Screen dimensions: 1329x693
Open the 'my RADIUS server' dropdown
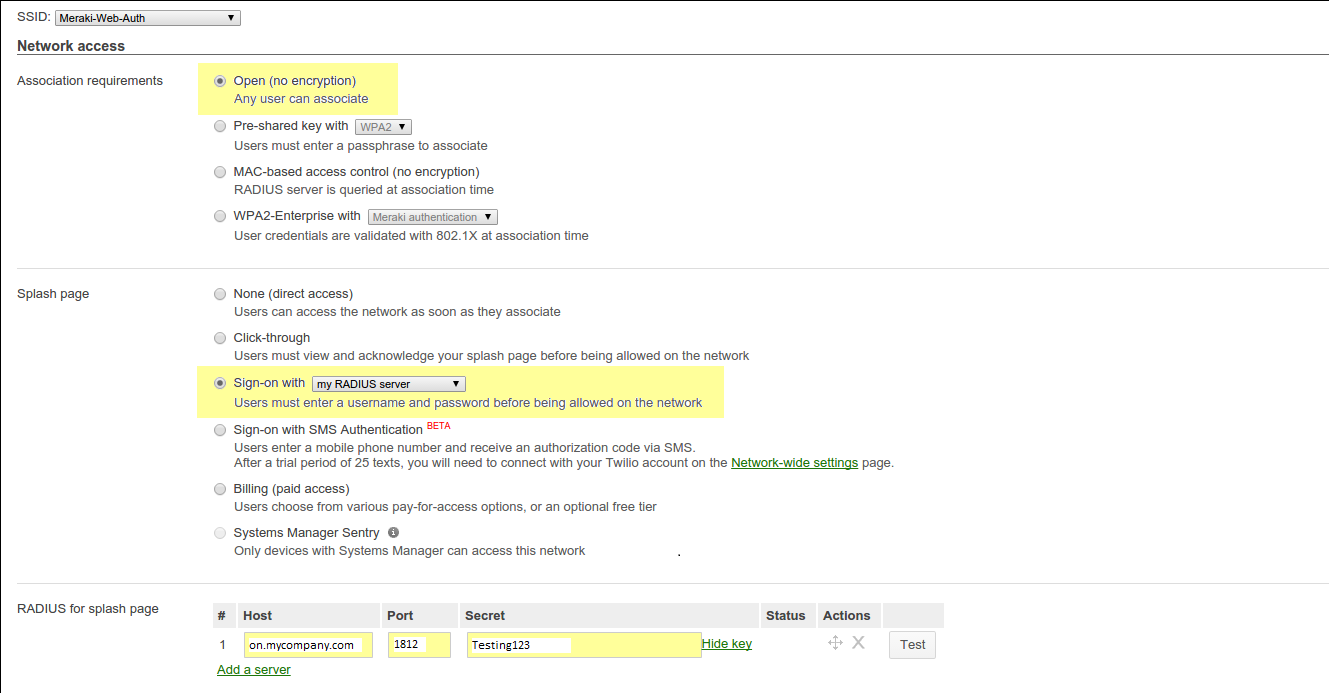click(x=388, y=384)
